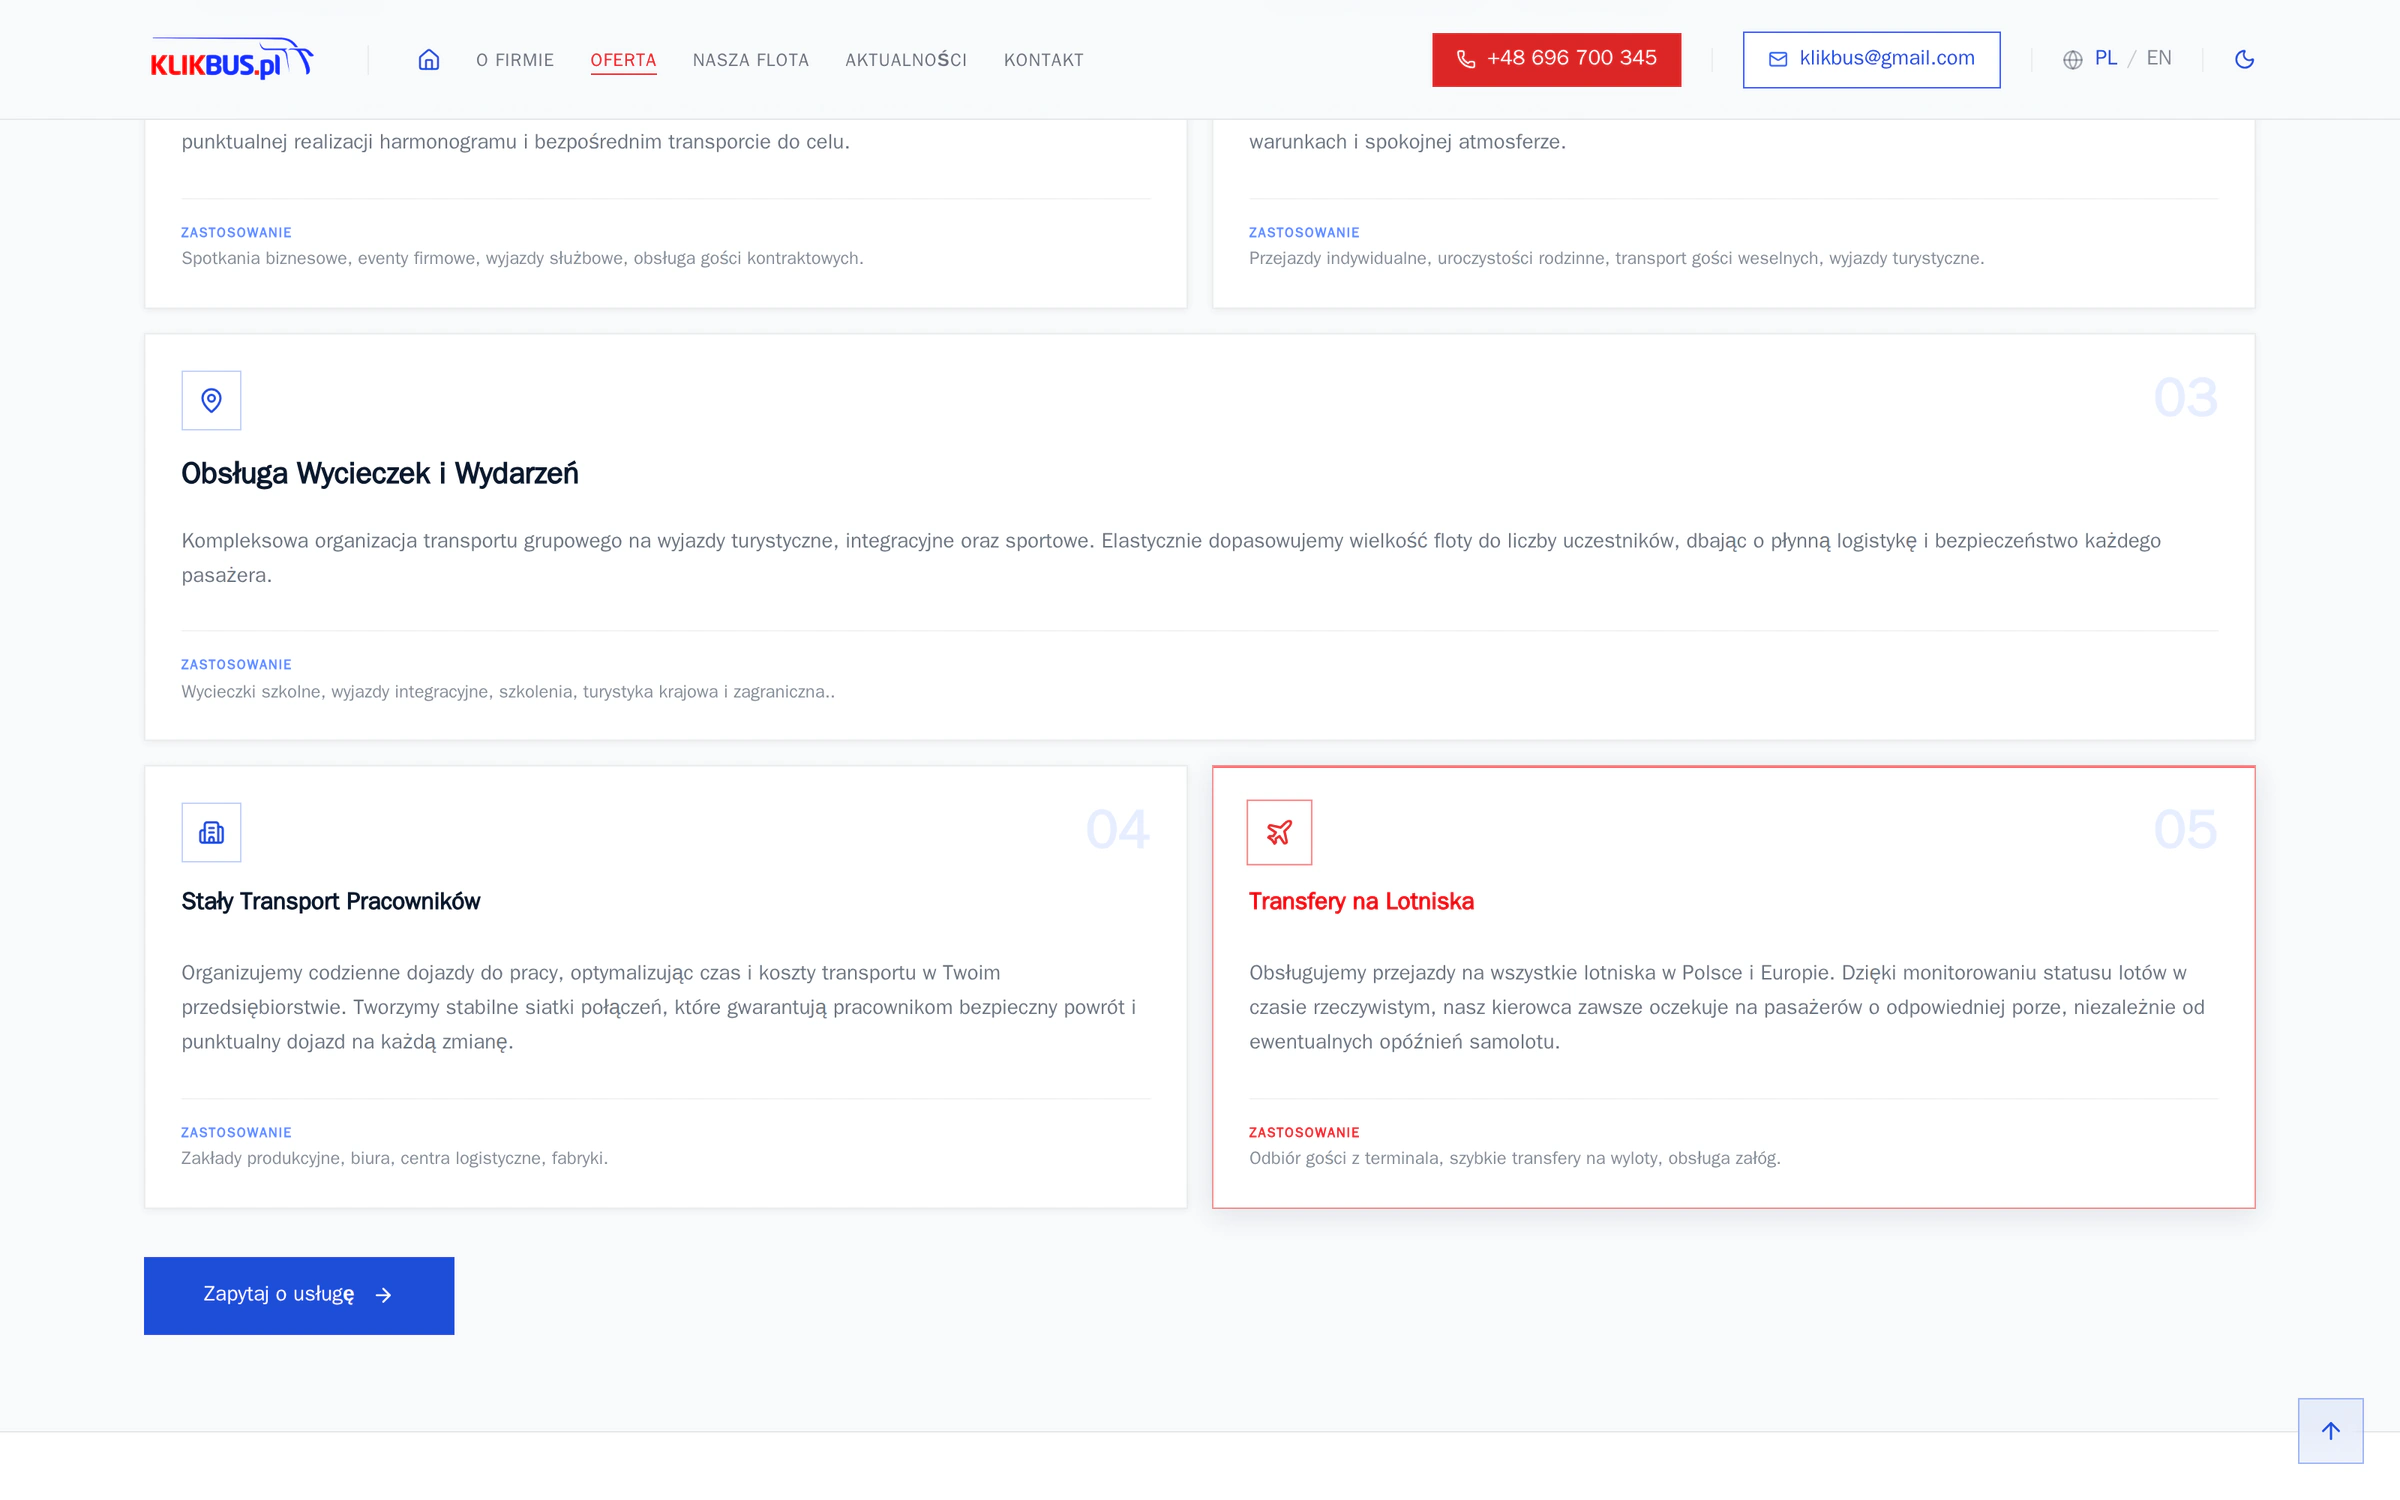Screen dimensions: 2400x1500
Task: Click the Zapytaj o usługę button
Action: pyautogui.click(x=299, y=1295)
